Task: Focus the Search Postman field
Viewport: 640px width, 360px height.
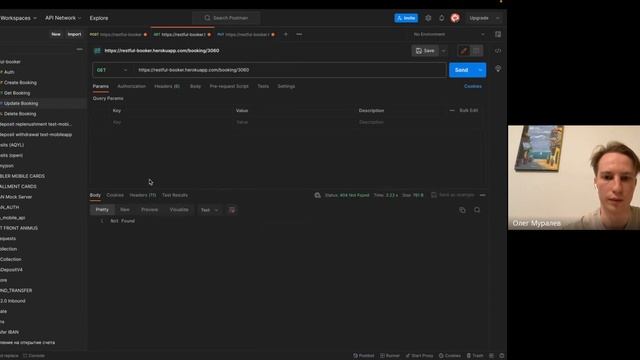Action: click(227, 18)
